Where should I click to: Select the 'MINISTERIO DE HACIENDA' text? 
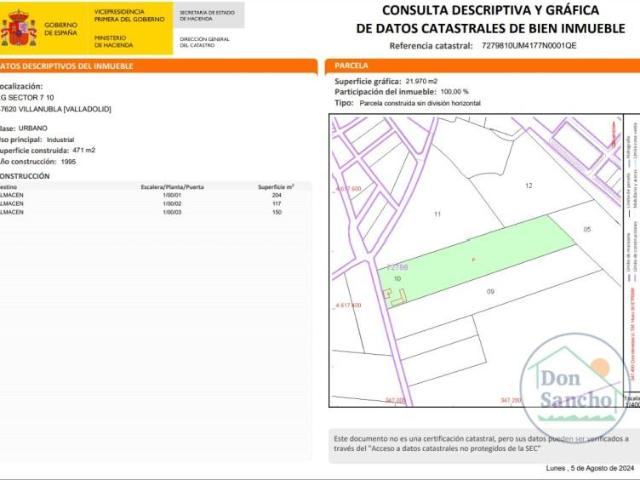[x=114, y=41]
